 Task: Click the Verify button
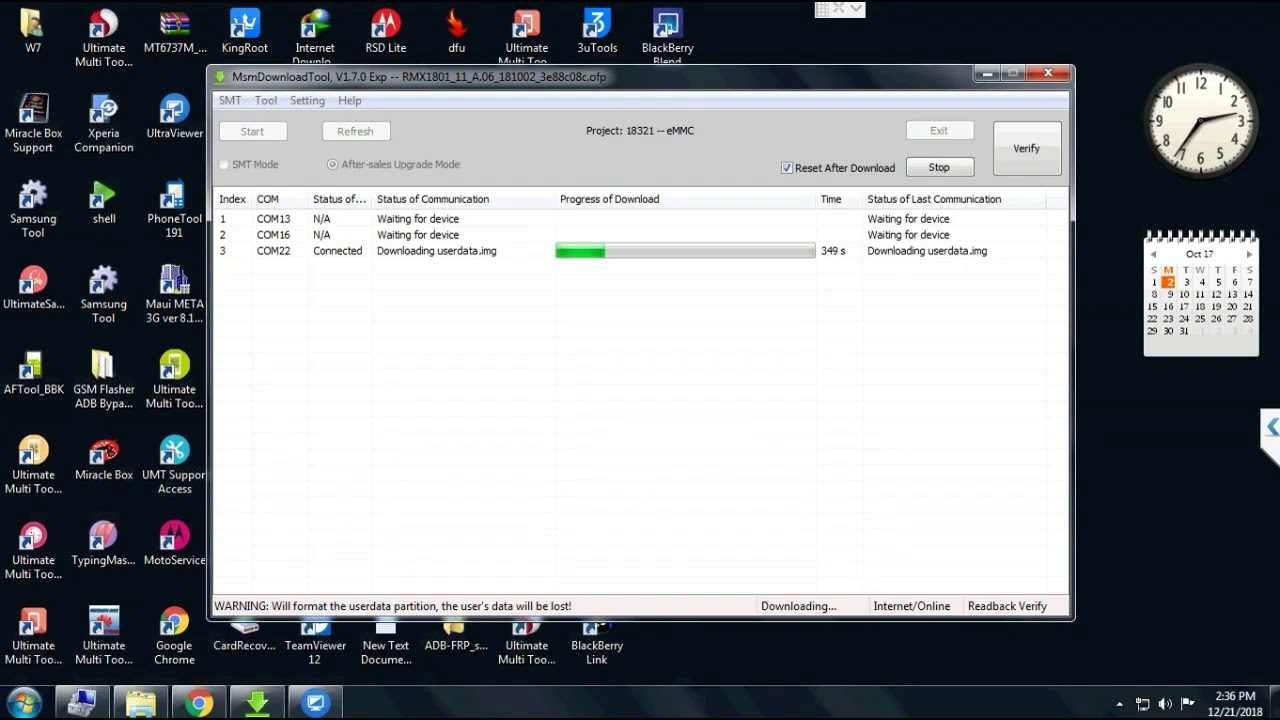(1027, 148)
